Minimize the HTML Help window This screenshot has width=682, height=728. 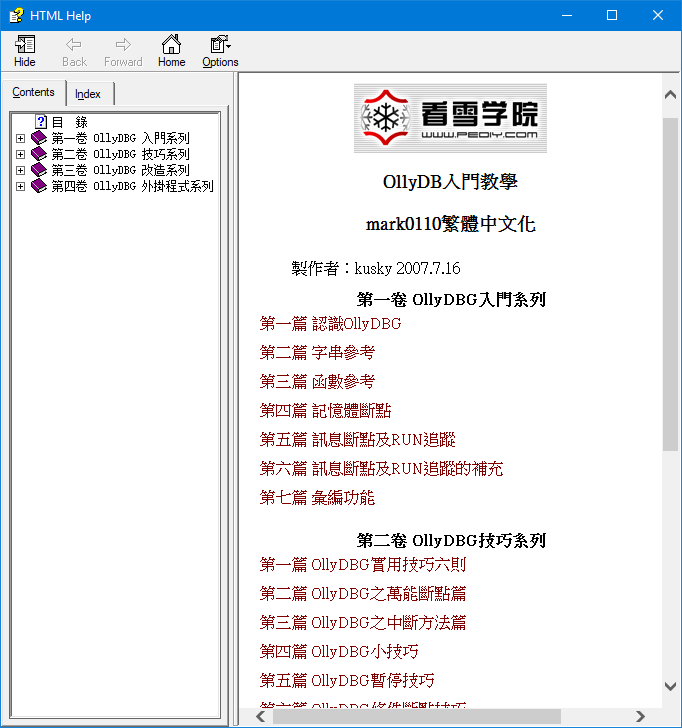[566, 15]
